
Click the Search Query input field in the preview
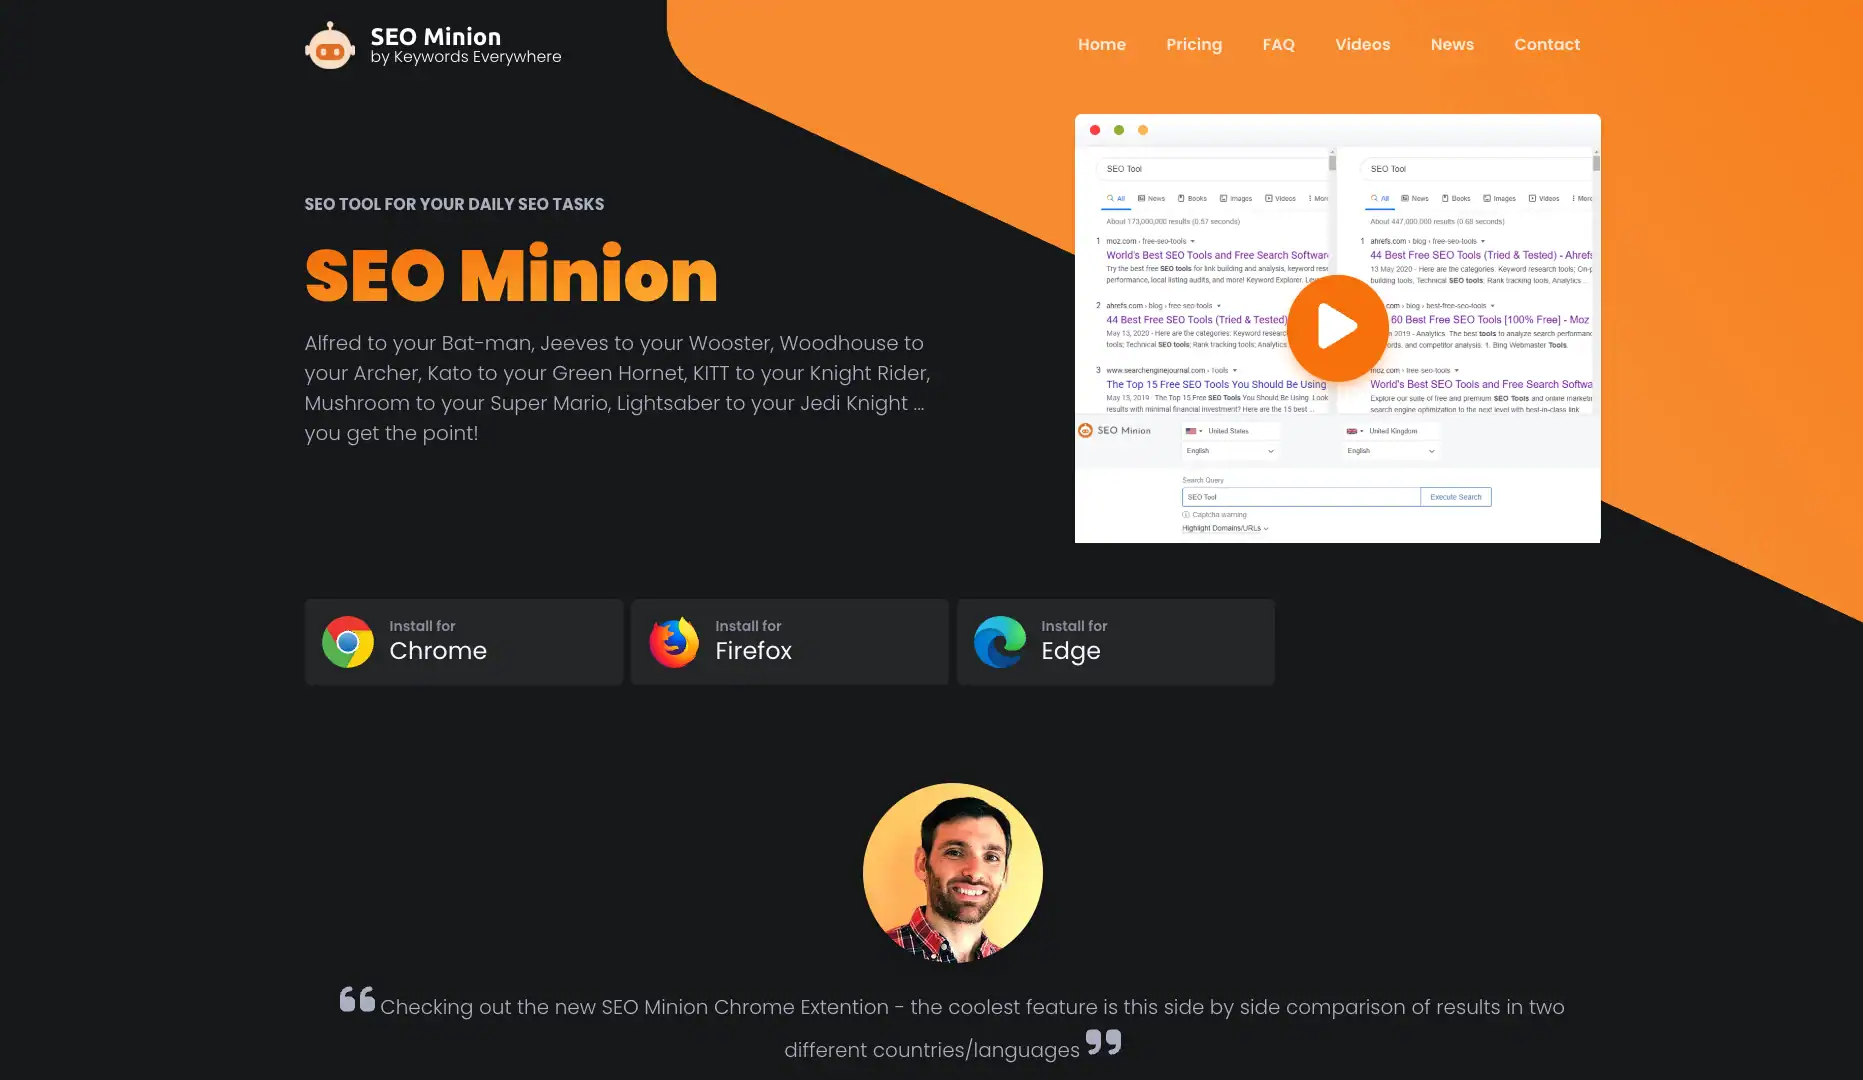1300,497
